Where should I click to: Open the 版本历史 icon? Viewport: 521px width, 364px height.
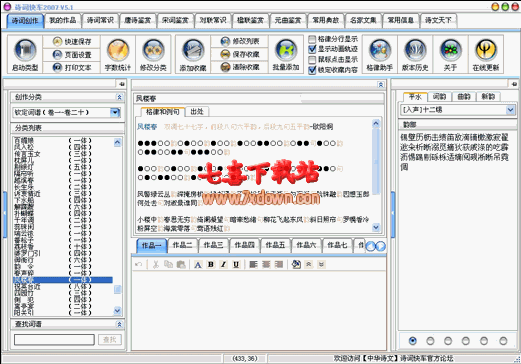point(415,54)
